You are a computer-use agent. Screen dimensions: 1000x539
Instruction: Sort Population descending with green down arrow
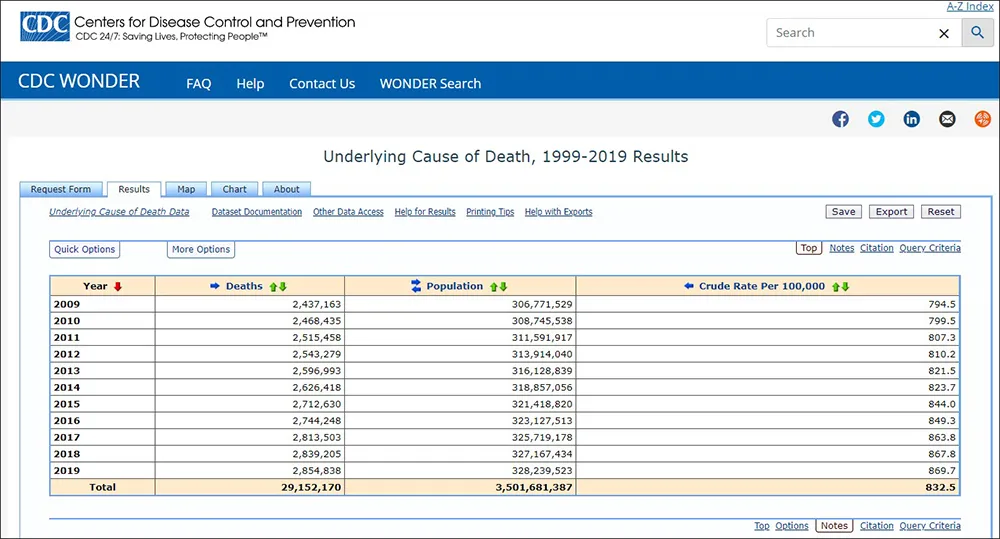coord(503,287)
